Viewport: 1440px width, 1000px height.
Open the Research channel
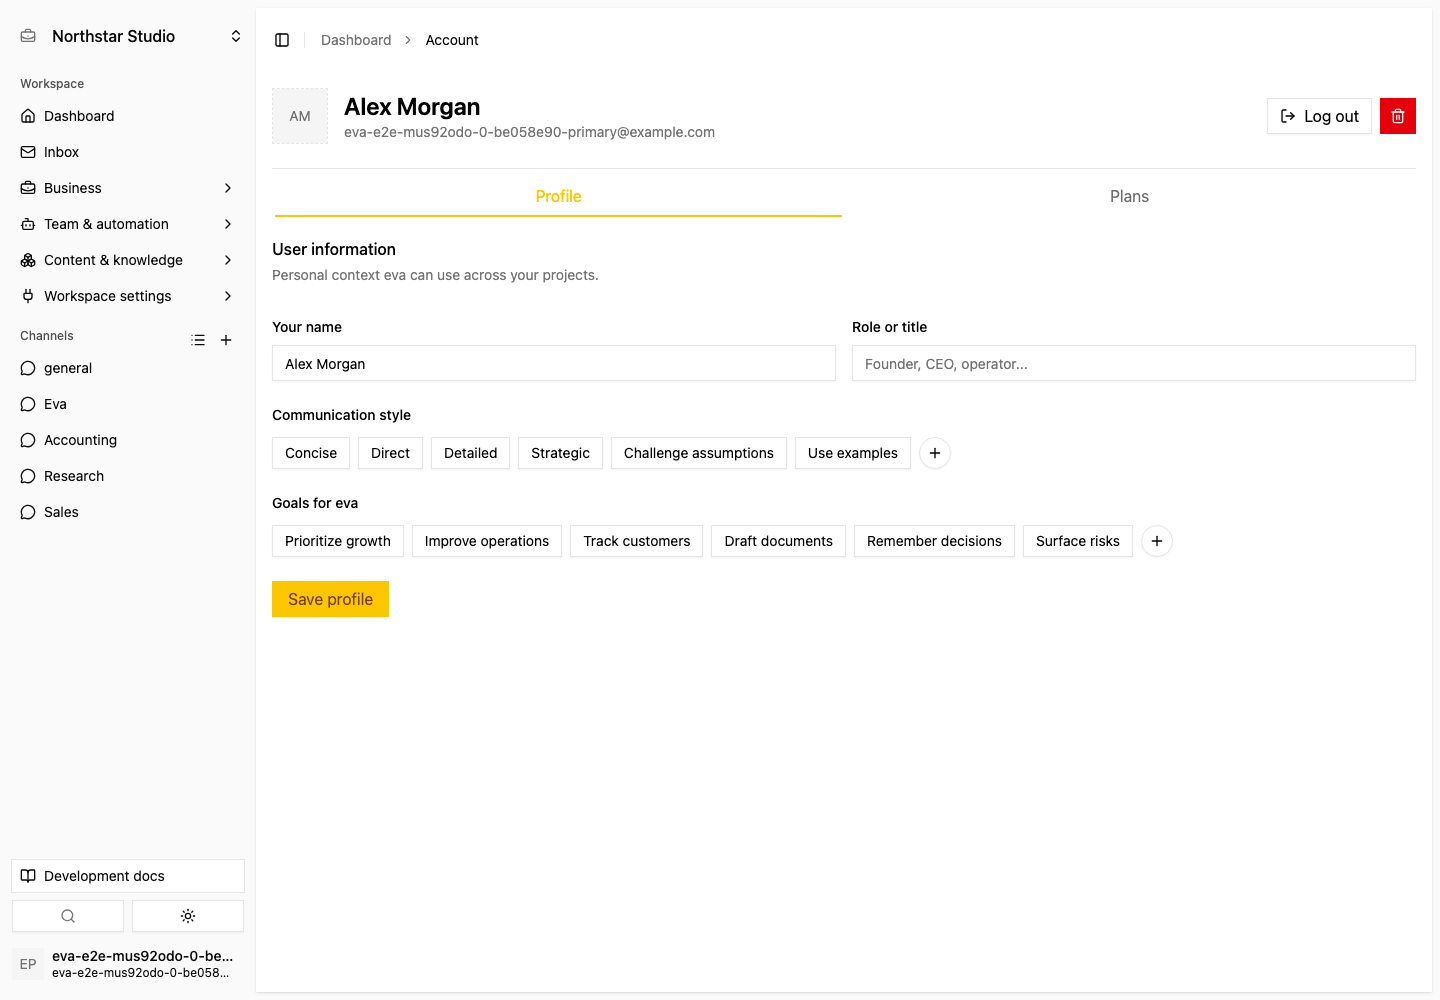pyautogui.click(x=128, y=476)
